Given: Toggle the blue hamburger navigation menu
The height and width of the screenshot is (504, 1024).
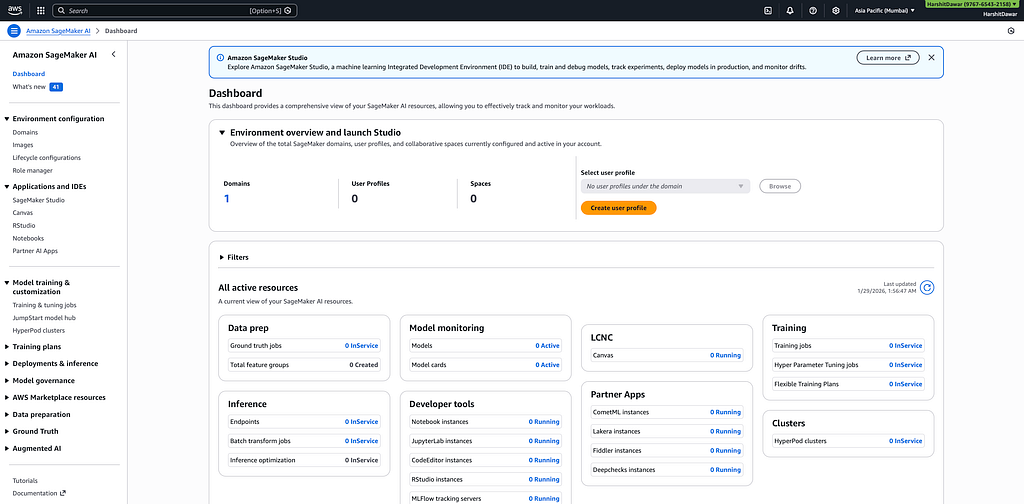Looking at the screenshot, I should pos(14,31).
